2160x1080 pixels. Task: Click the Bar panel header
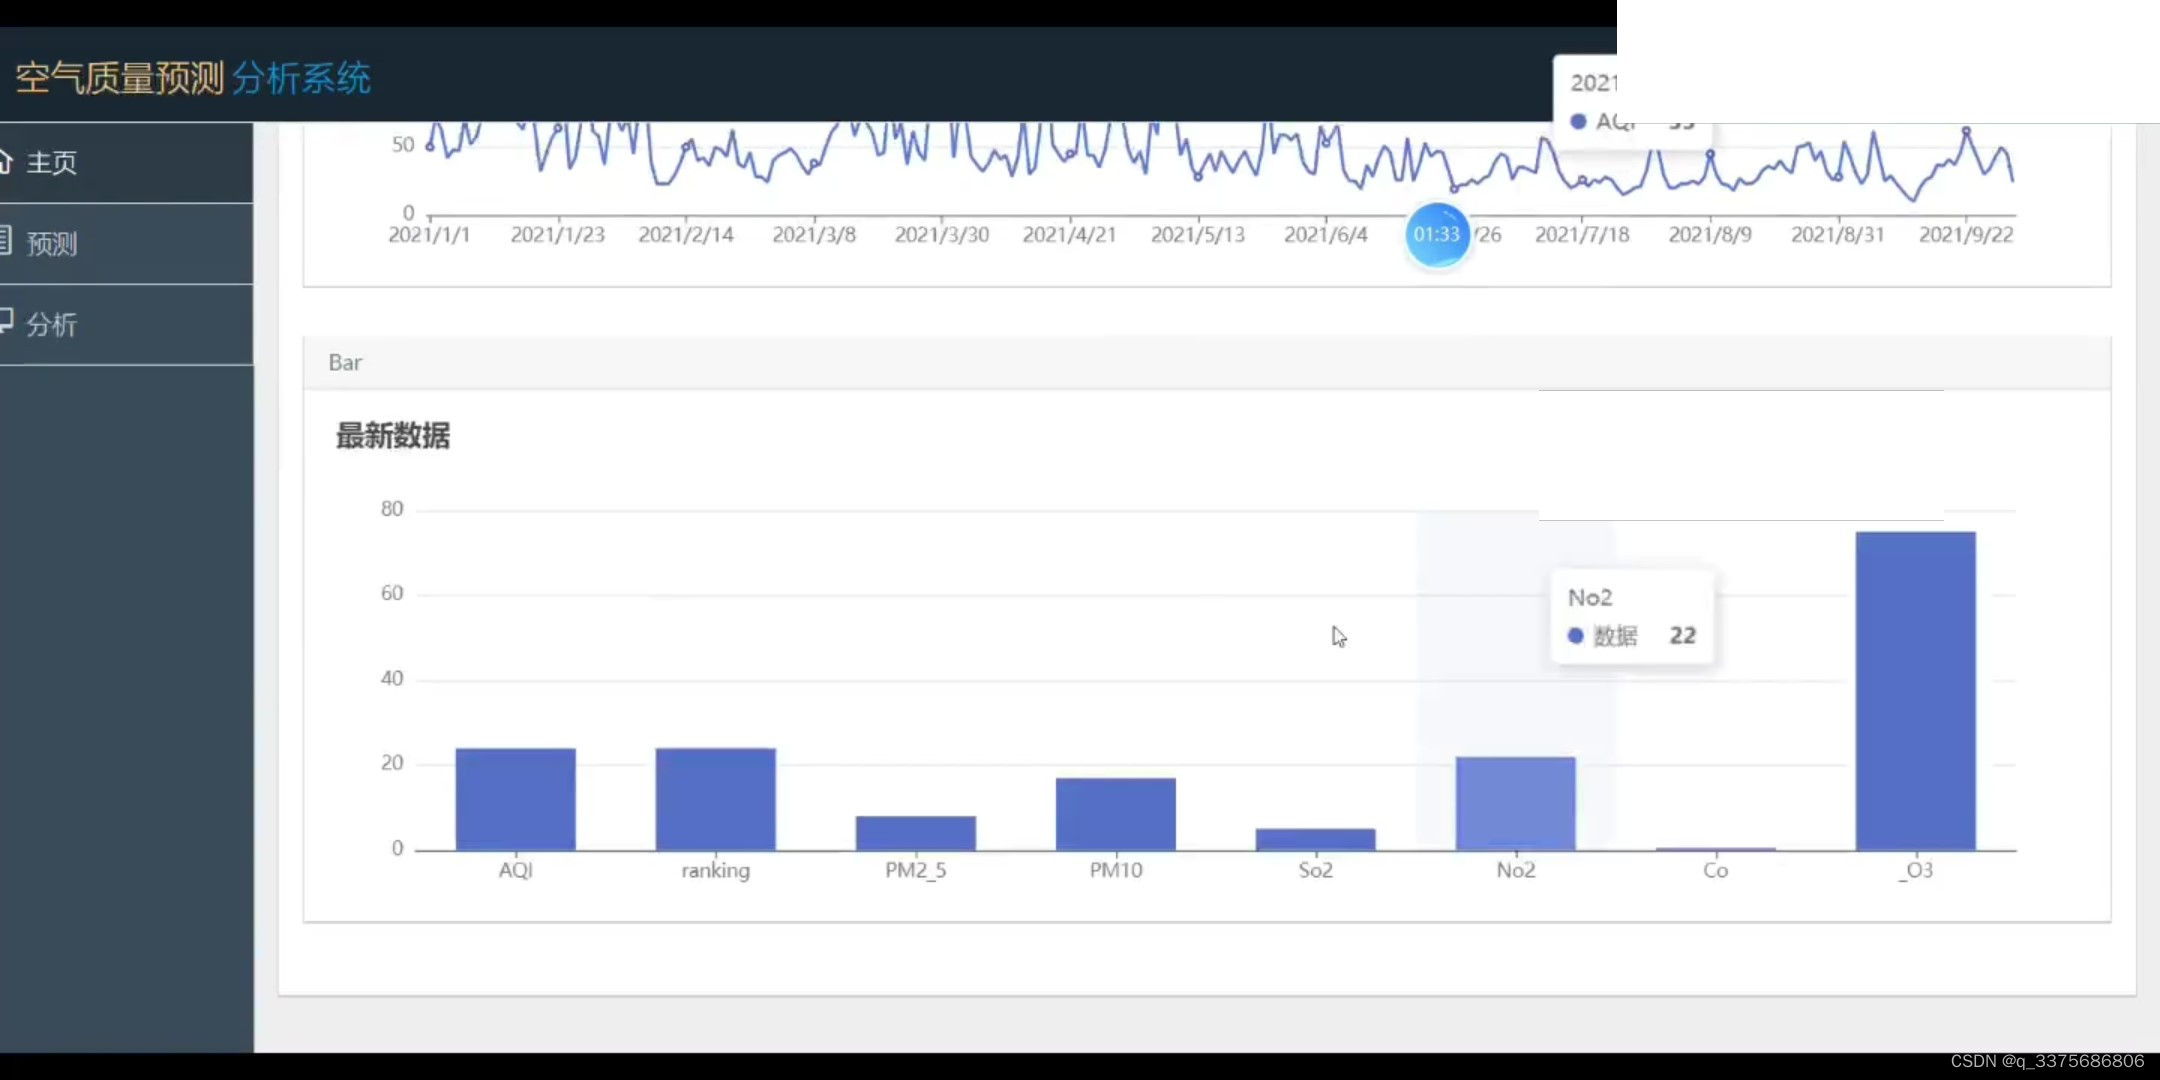coord(345,363)
